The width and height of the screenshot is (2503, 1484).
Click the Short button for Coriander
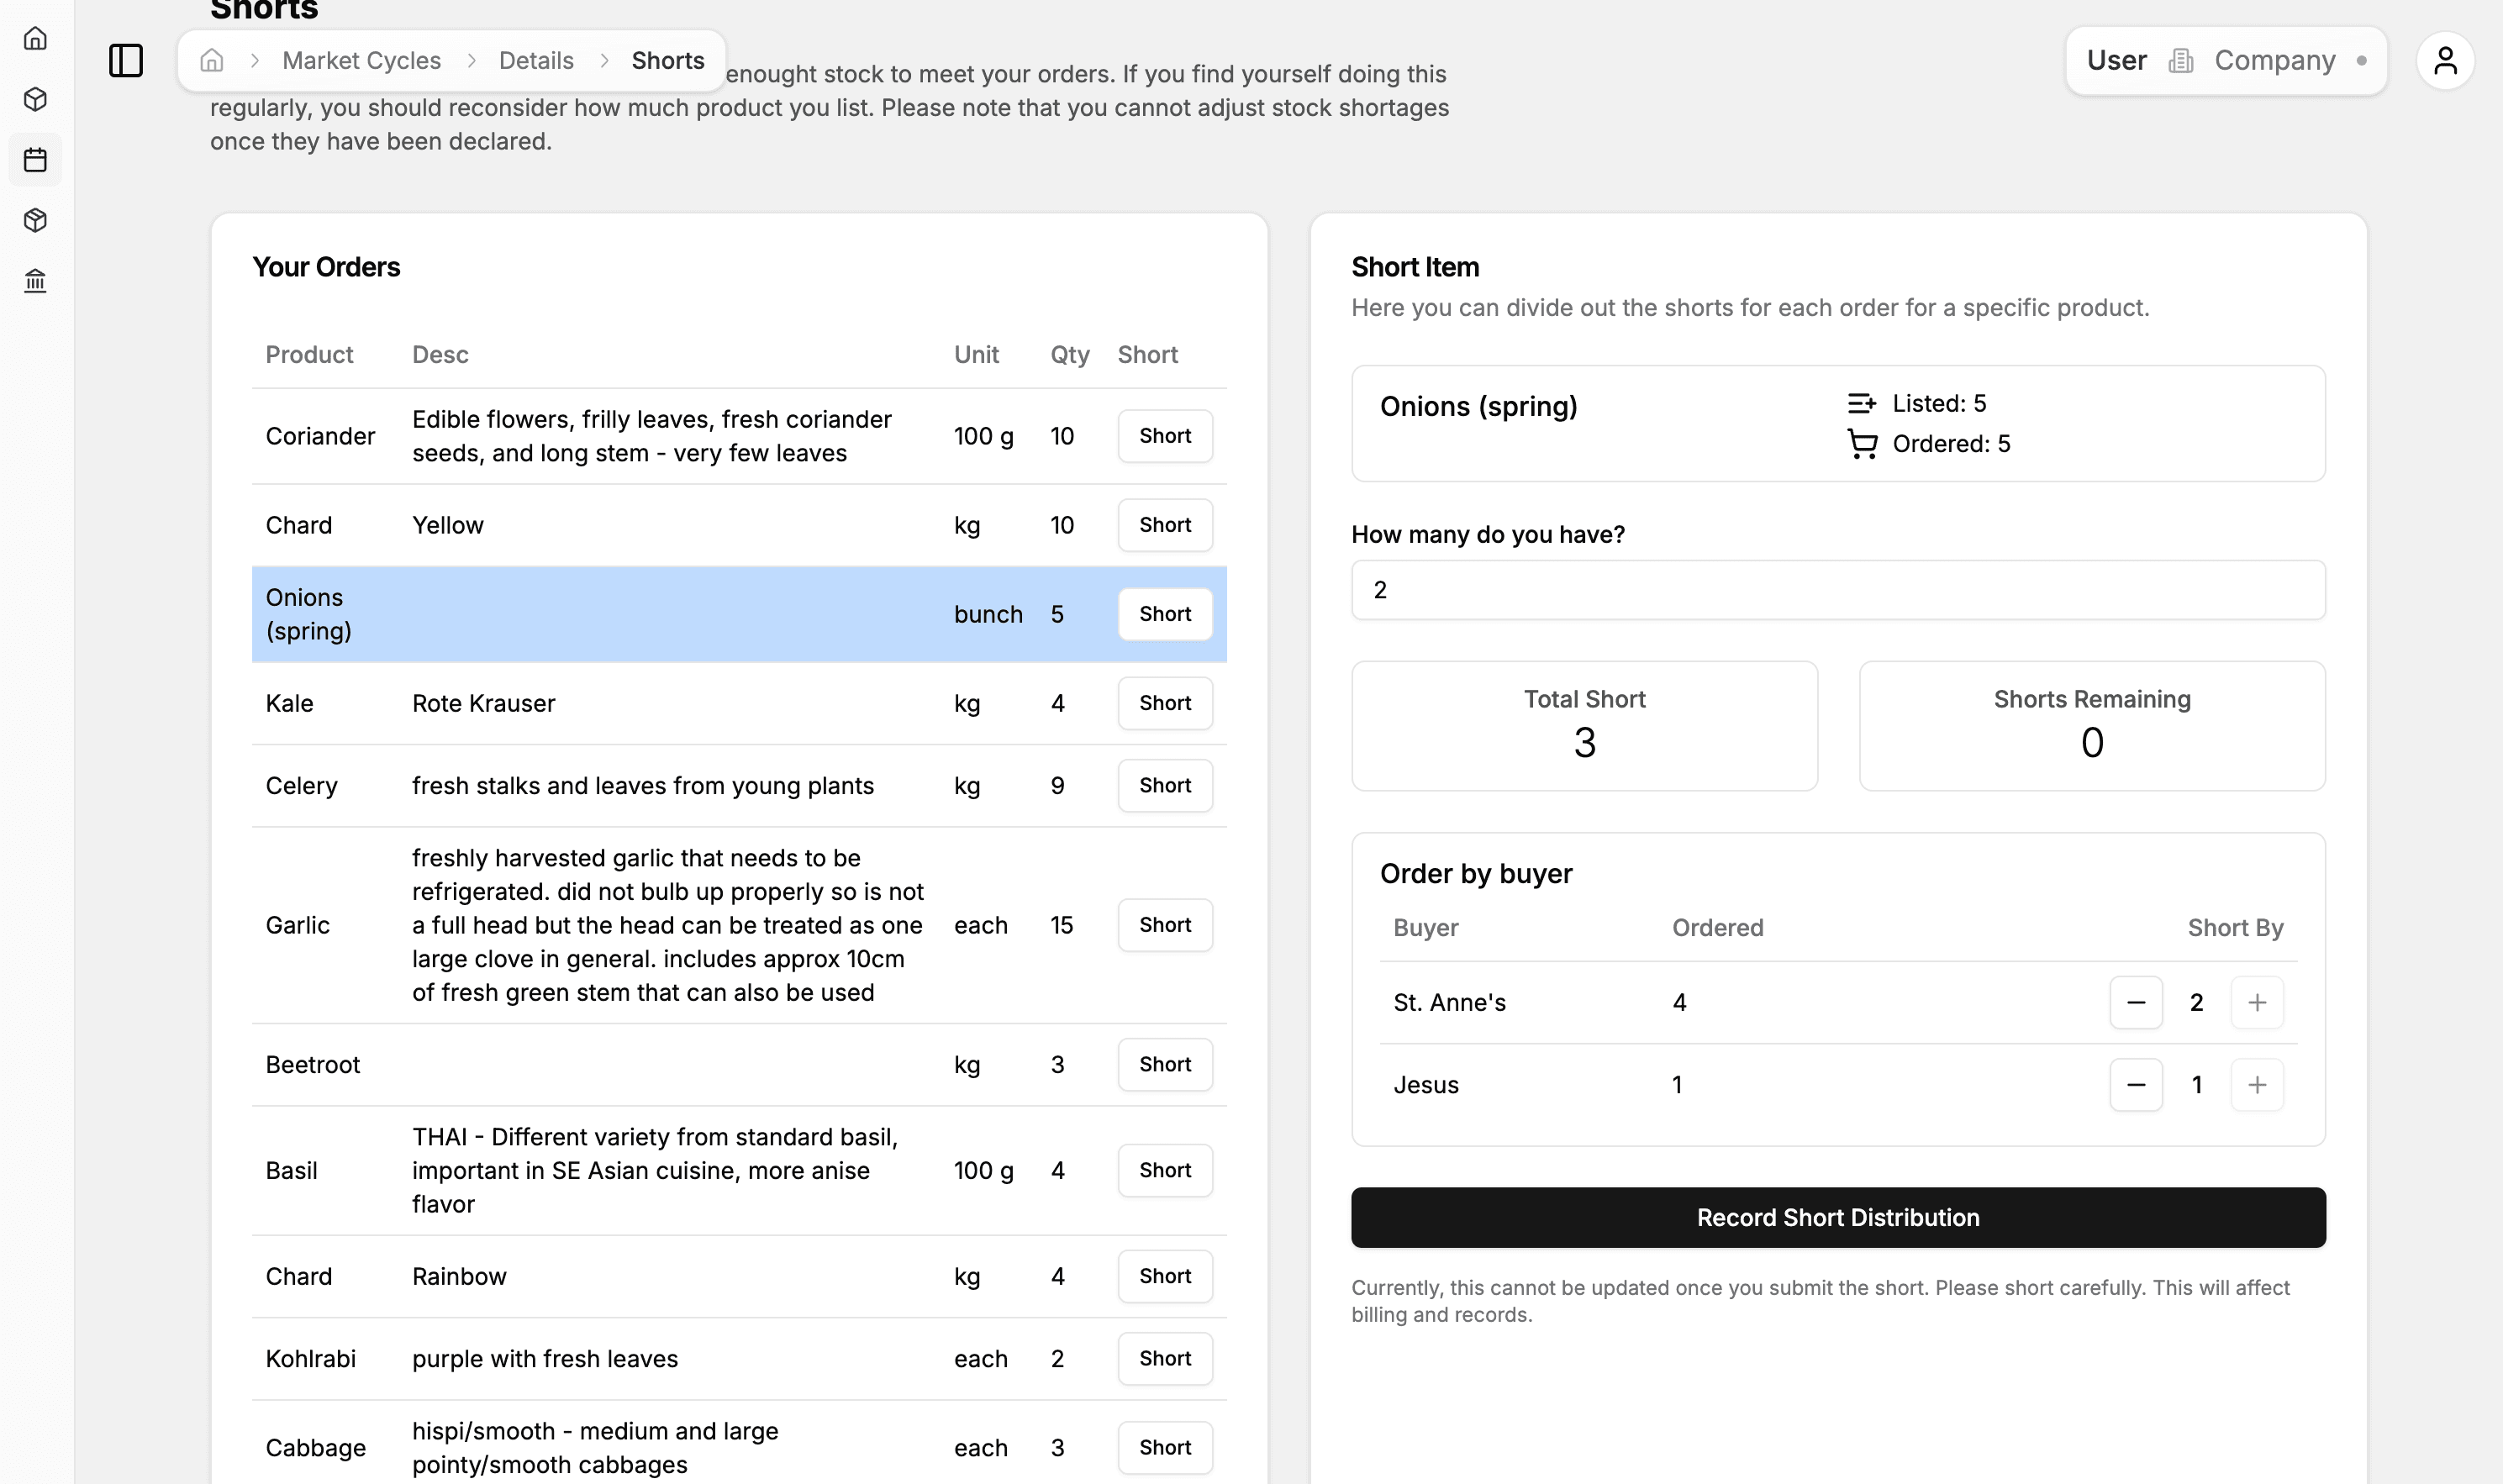(x=1164, y=436)
